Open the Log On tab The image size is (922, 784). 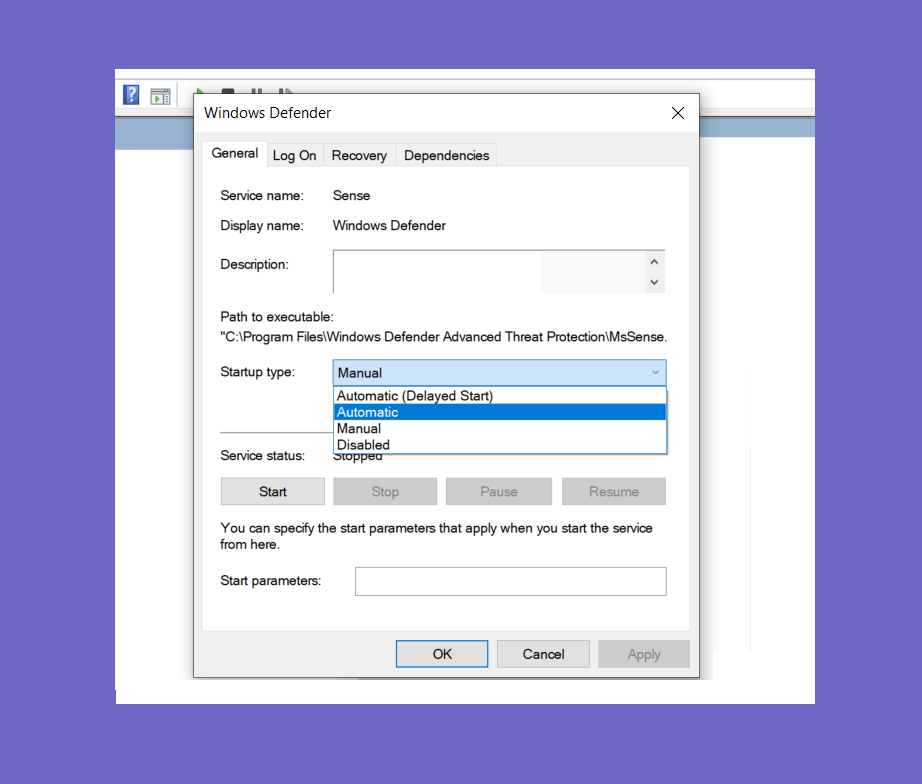pos(295,155)
